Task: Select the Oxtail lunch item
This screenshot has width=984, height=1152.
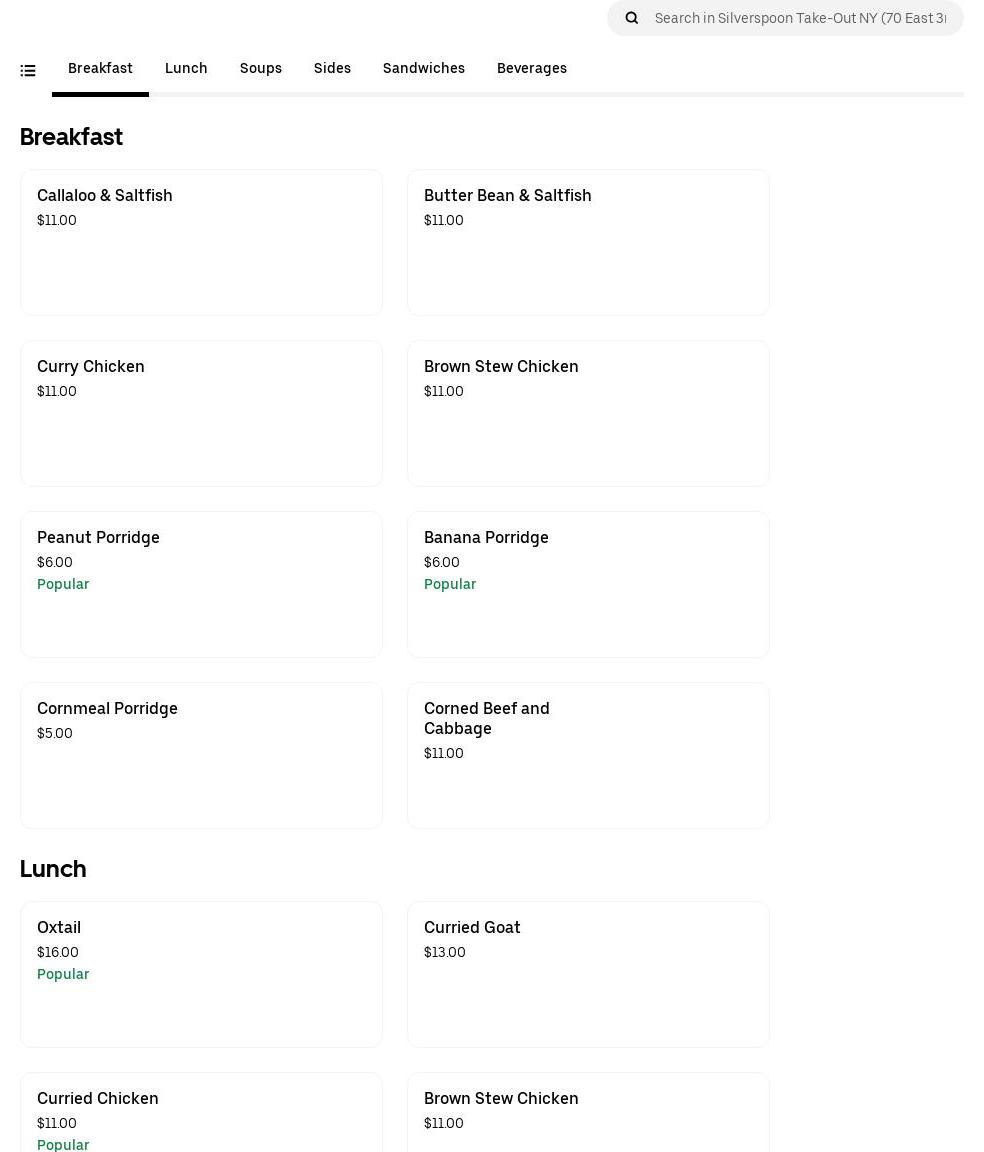Action: pyautogui.click(x=201, y=974)
